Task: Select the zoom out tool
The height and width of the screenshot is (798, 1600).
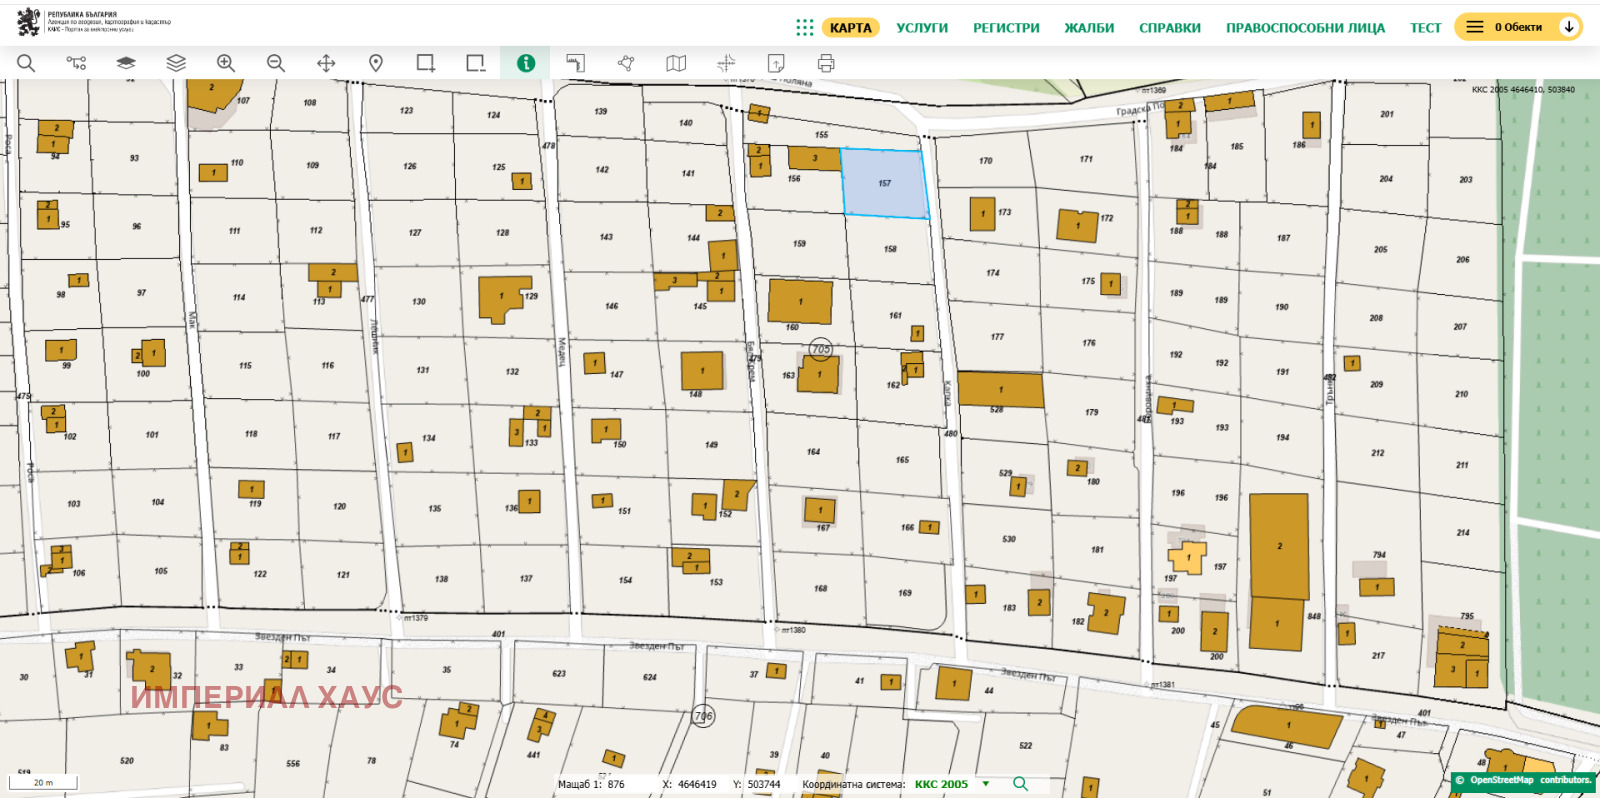Action: tap(276, 63)
